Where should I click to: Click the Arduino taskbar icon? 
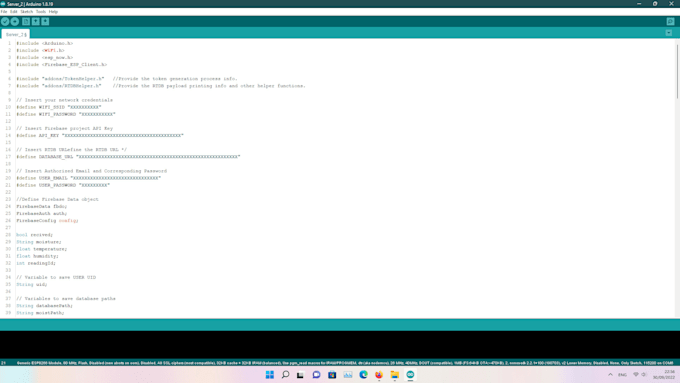pyautogui.click(x=410, y=375)
